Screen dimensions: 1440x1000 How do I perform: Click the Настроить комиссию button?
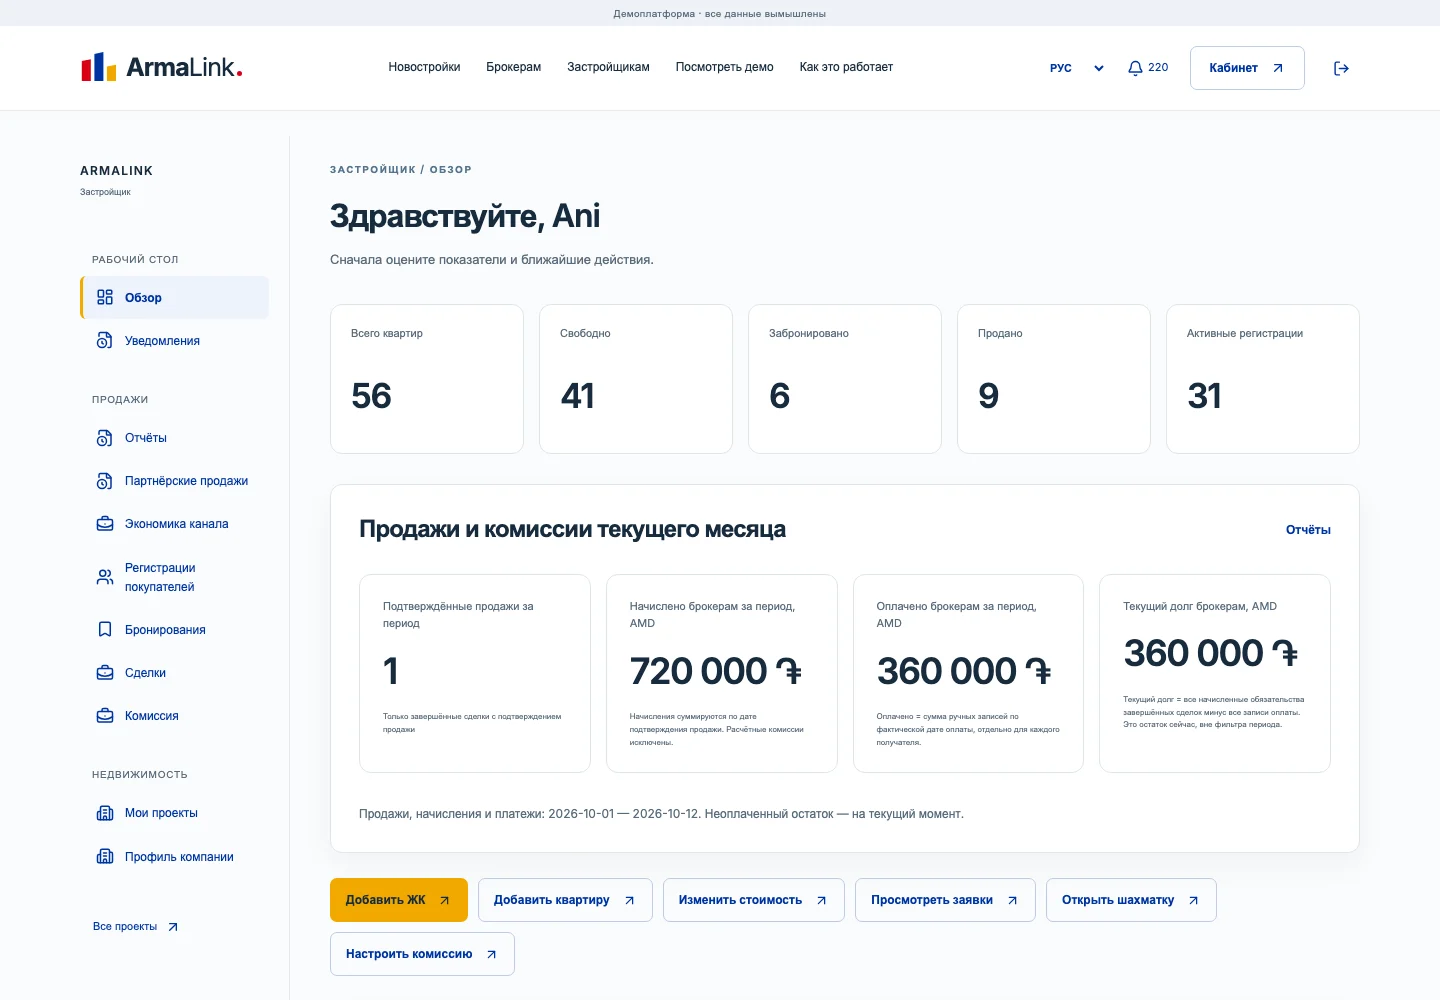[422, 954]
